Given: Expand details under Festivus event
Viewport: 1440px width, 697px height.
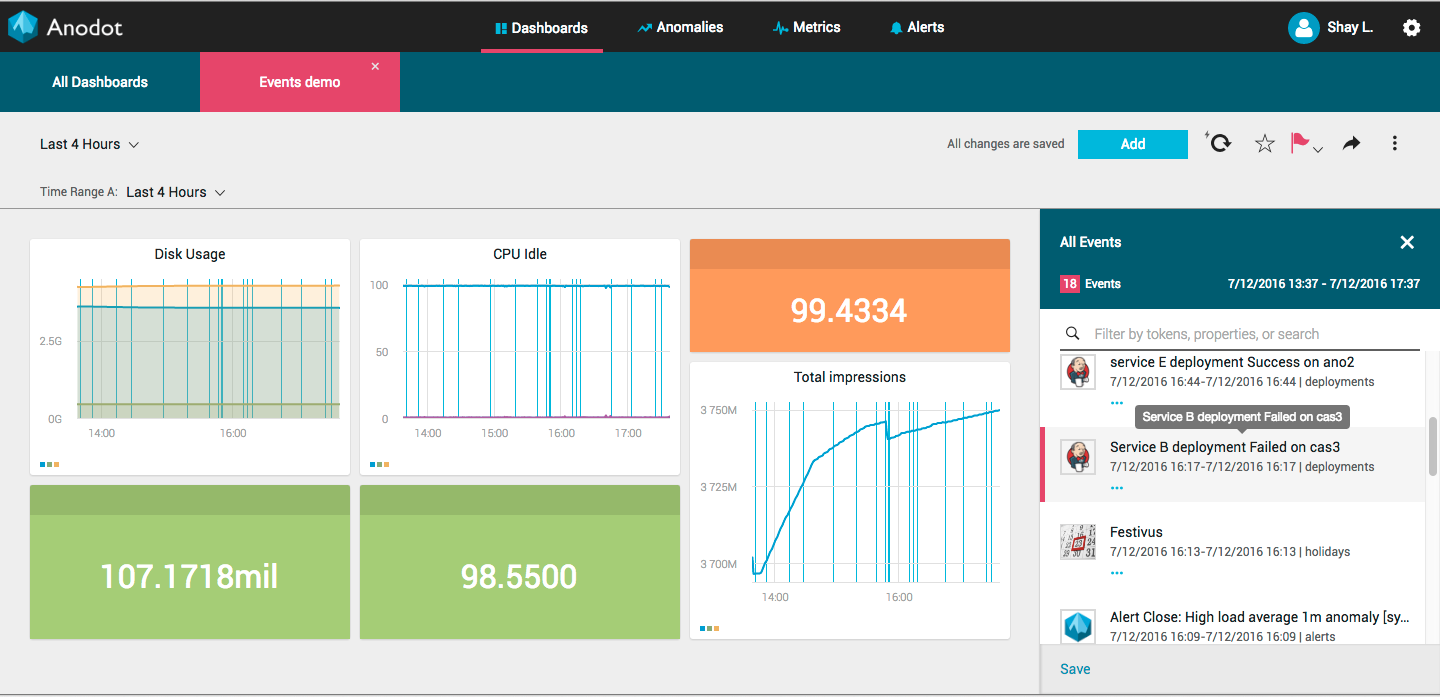Looking at the screenshot, I should tap(1117, 573).
